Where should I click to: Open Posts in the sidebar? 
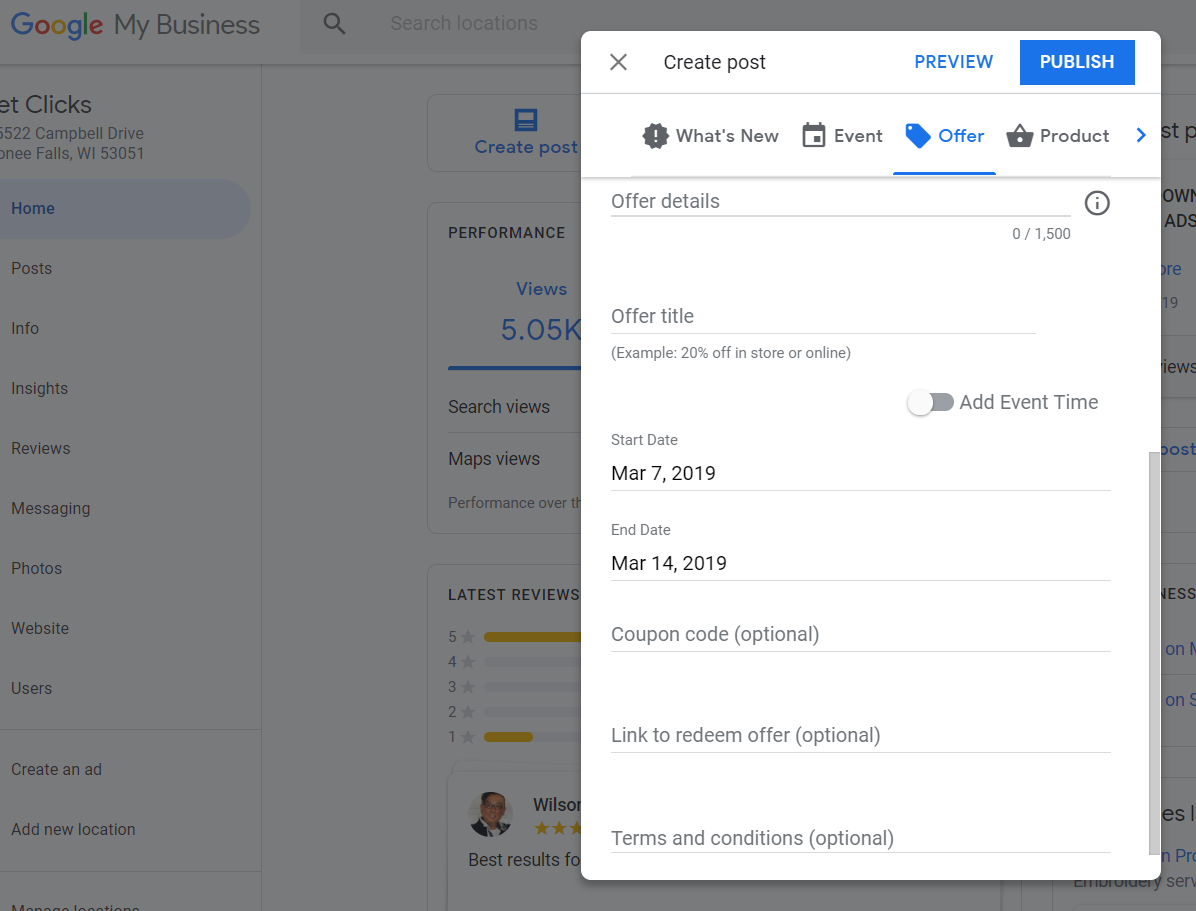click(x=31, y=269)
